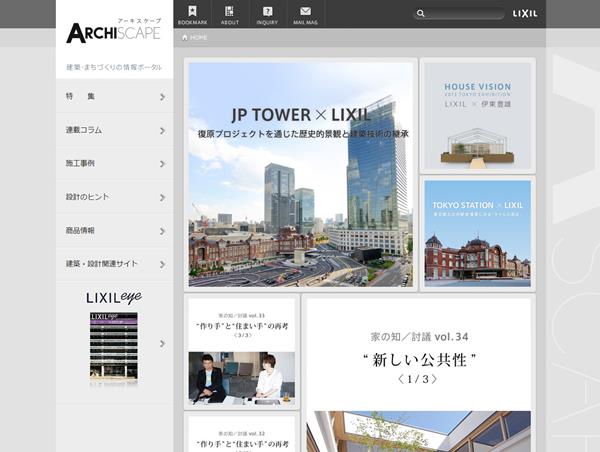Open the LIXIL eye magazine cover thumbnail
The image size is (600, 452).
click(x=114, y=346)
